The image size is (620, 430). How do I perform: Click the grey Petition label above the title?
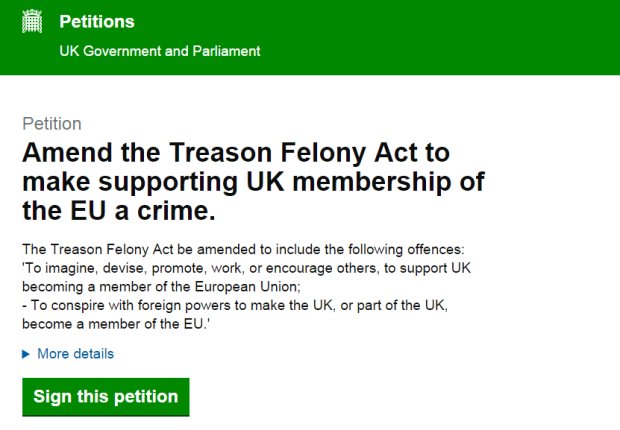pos(52,125)
